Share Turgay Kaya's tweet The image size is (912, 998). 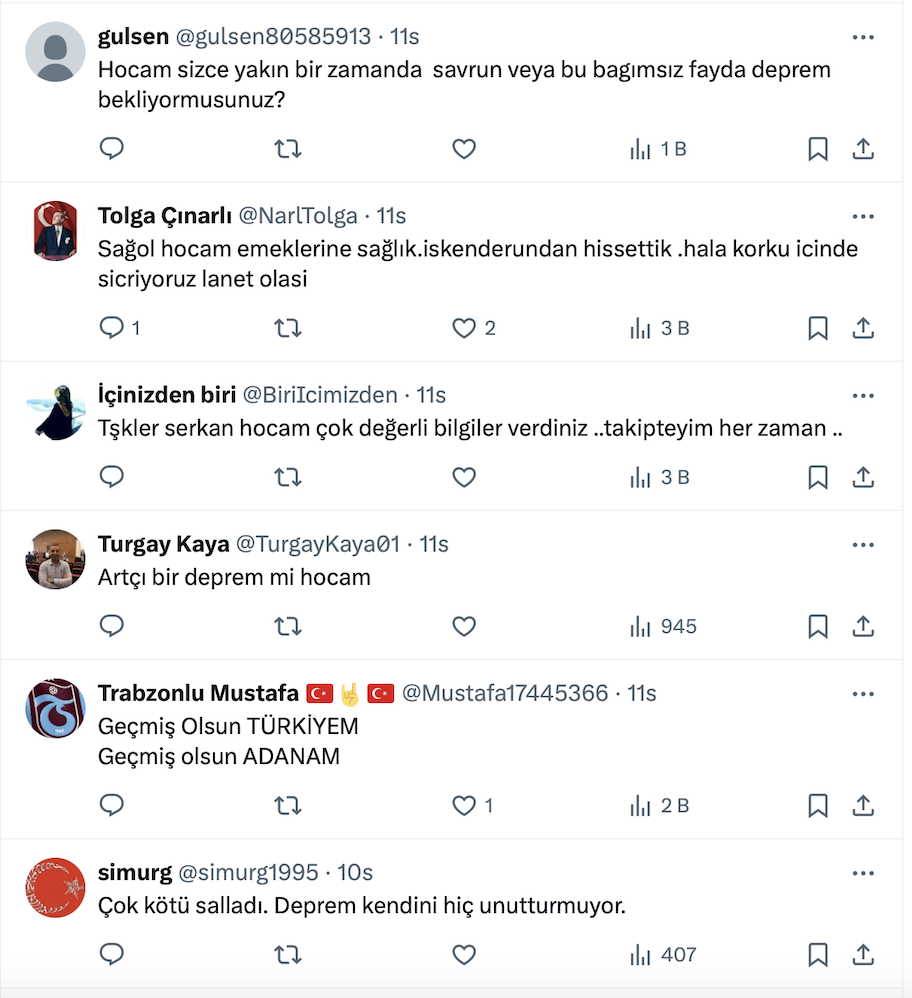tap(863, 627)
